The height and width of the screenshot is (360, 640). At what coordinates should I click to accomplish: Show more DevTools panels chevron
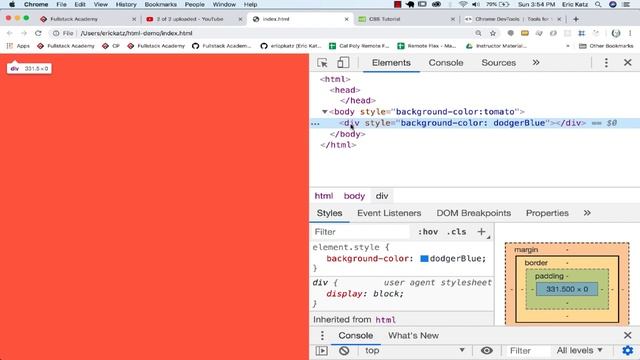coord(536,62)
